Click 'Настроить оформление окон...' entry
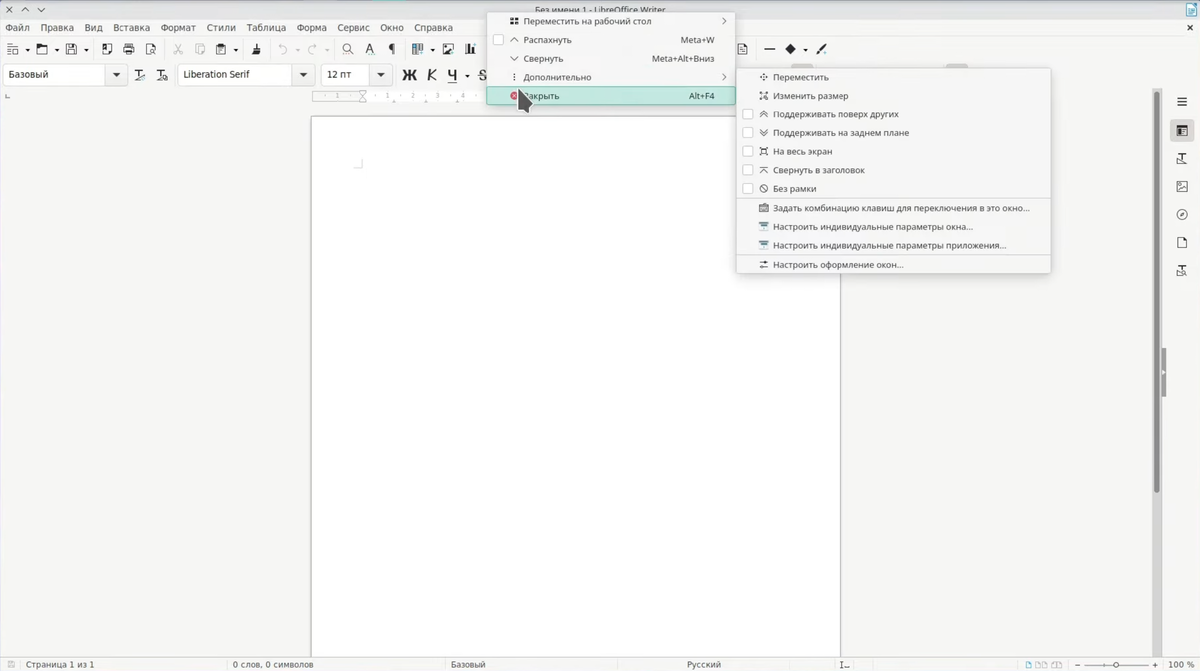This screenshot has width=1200, height=671. click(x=843, y=264)
